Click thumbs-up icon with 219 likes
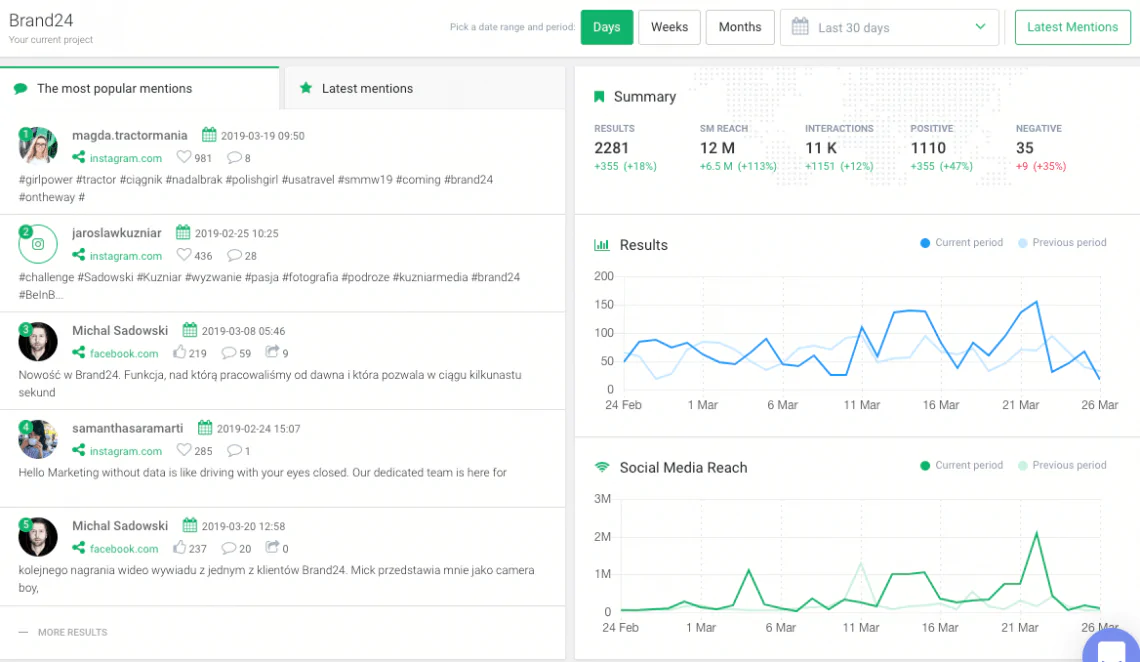This screenshot has height=662, width=1140. pyautogui.click(x=180, y=352)
